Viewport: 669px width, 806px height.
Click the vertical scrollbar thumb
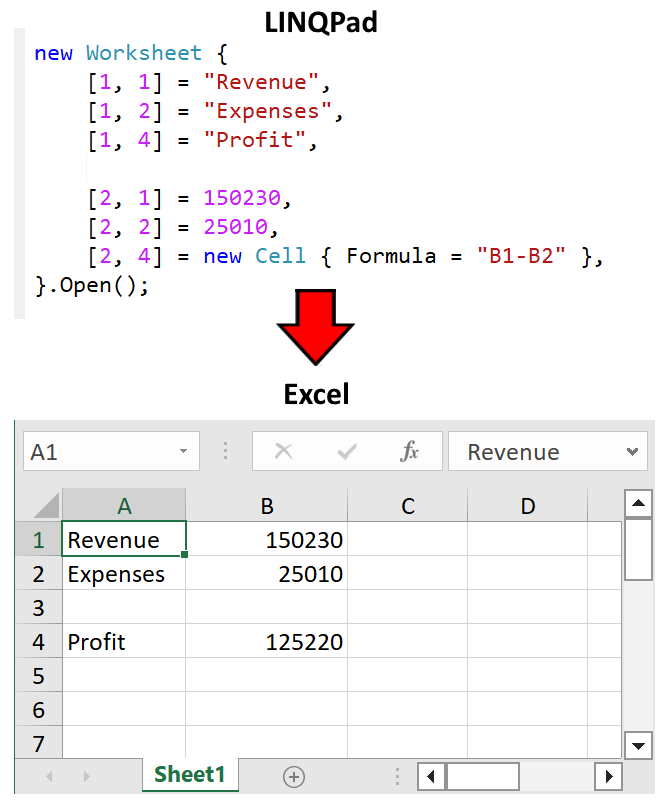click(638, 549)
